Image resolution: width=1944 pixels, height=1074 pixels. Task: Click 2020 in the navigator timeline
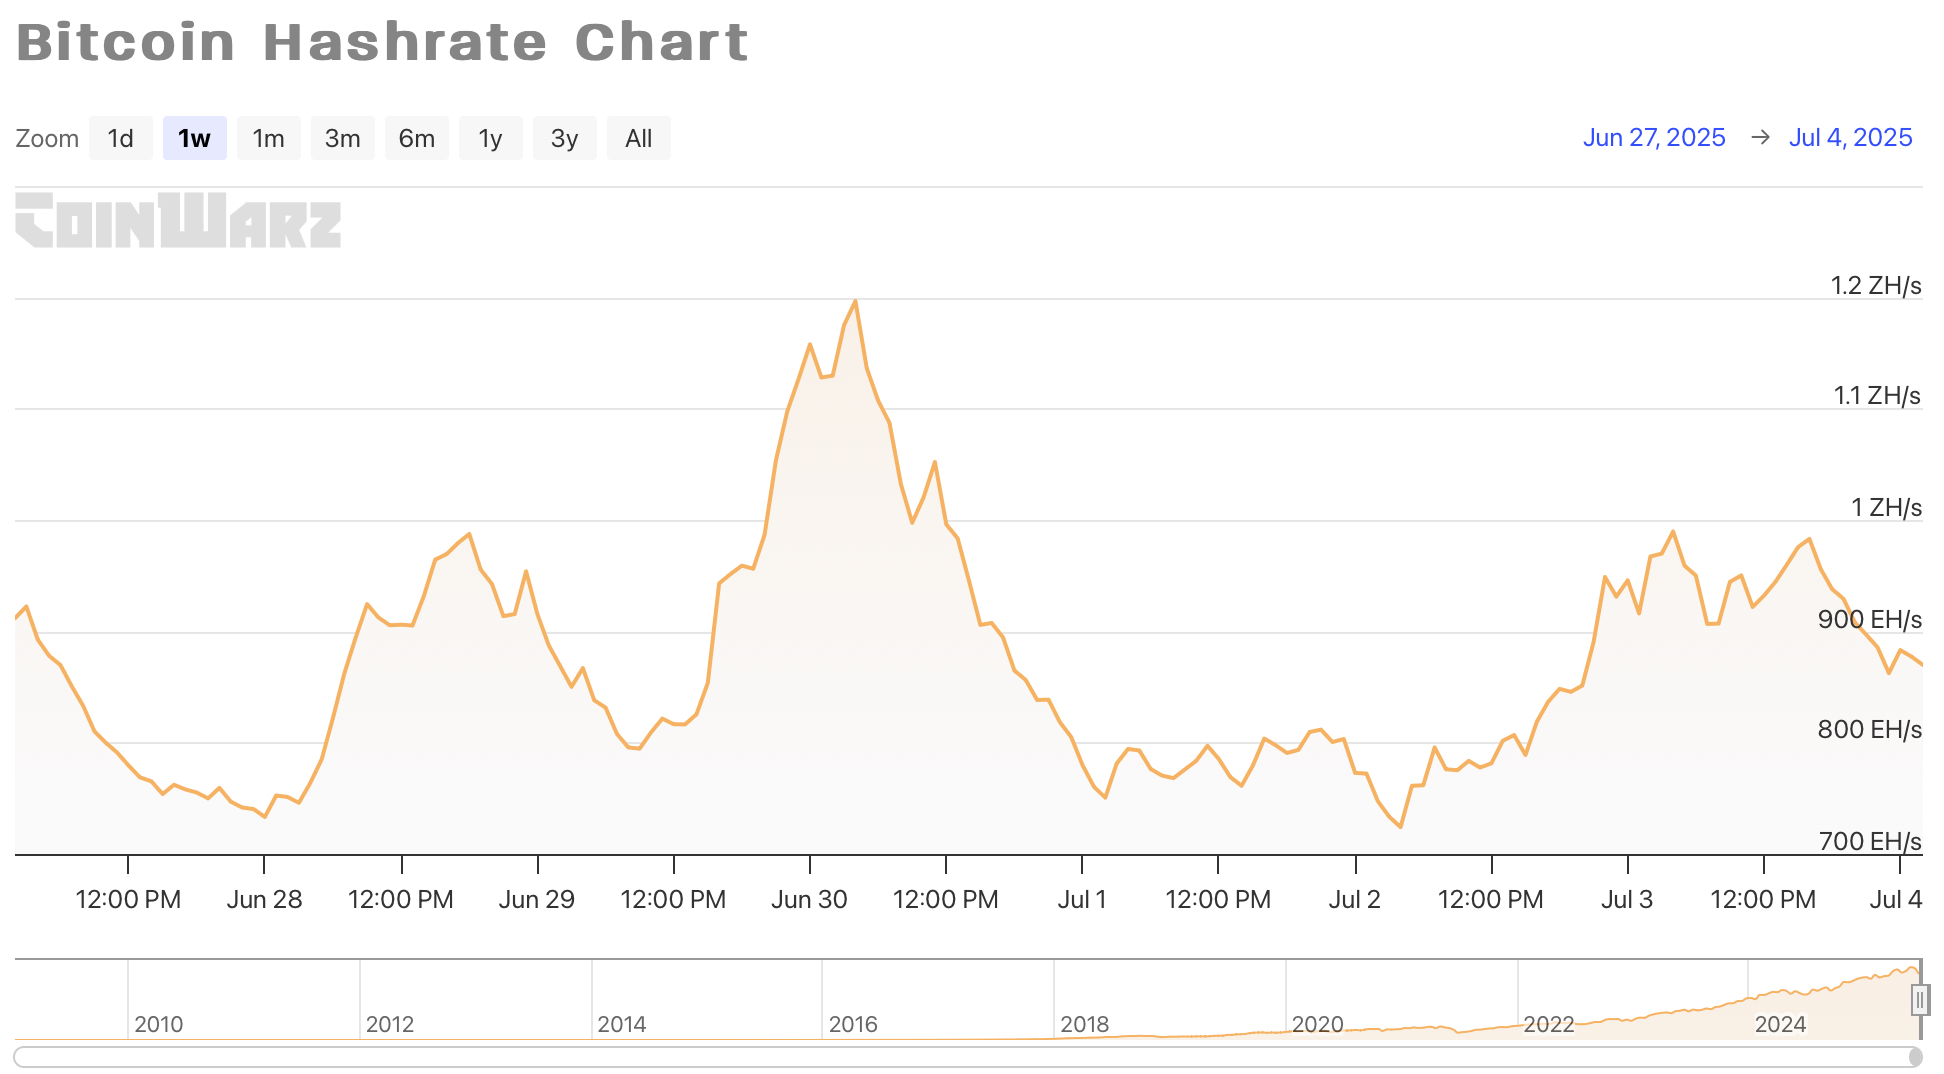click(1317, 1024)
